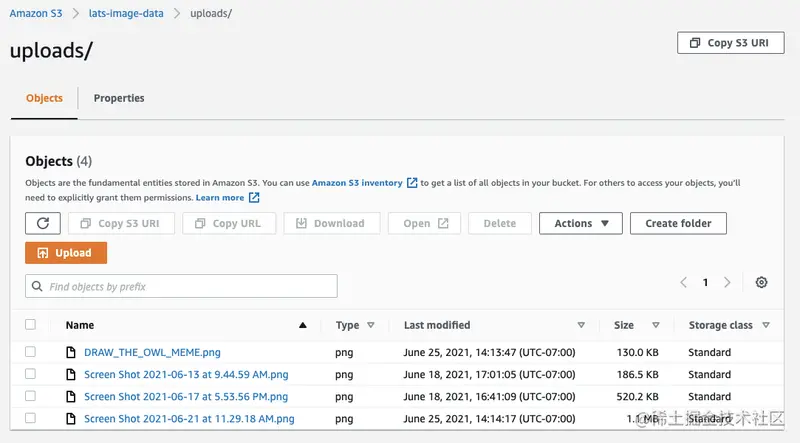Click file icon beside Screen Shot 2021-06-13
This screenshot has height=443, width=800.
pos(71,374)
